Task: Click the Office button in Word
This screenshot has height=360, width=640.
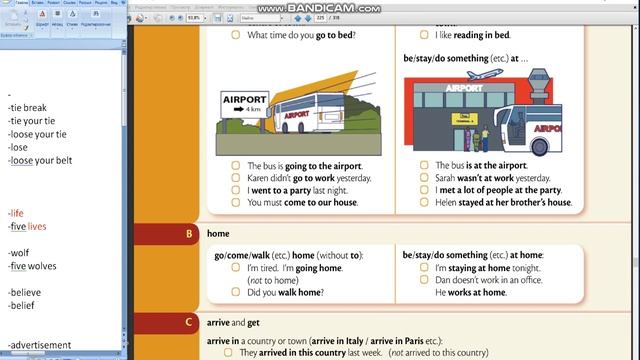Action: (7, 2)
